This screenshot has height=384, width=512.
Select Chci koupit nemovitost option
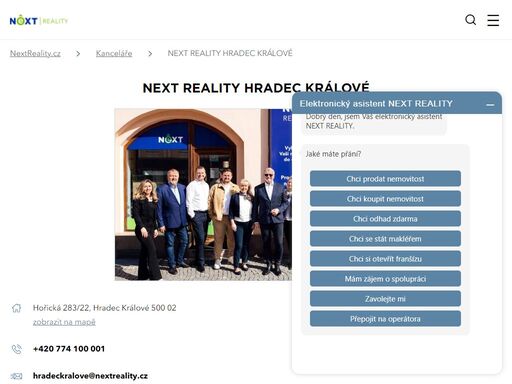pyautogui.click(x=385, y=199)
